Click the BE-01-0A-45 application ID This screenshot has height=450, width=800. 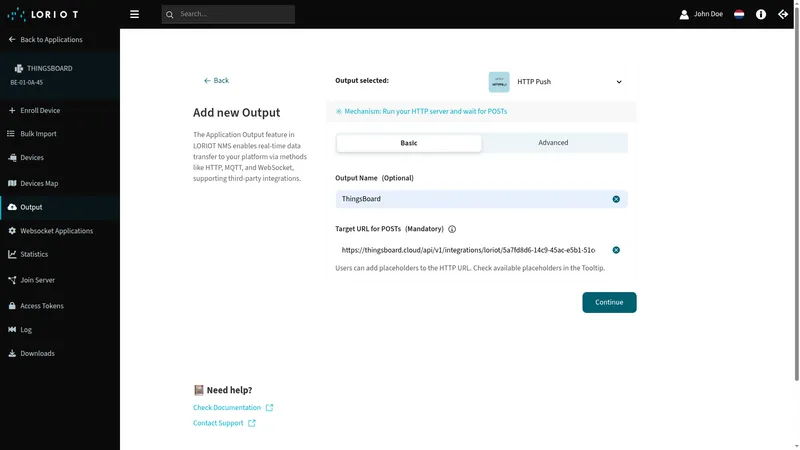[x=27, y=82]
